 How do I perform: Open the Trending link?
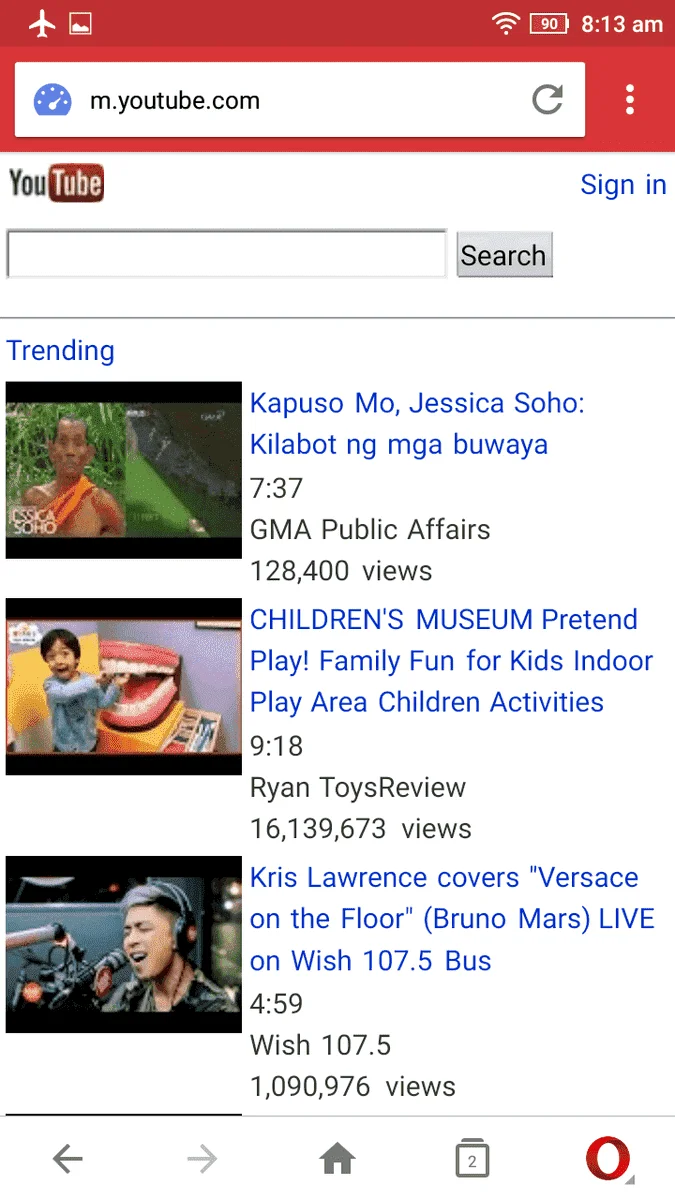[61, 351]
